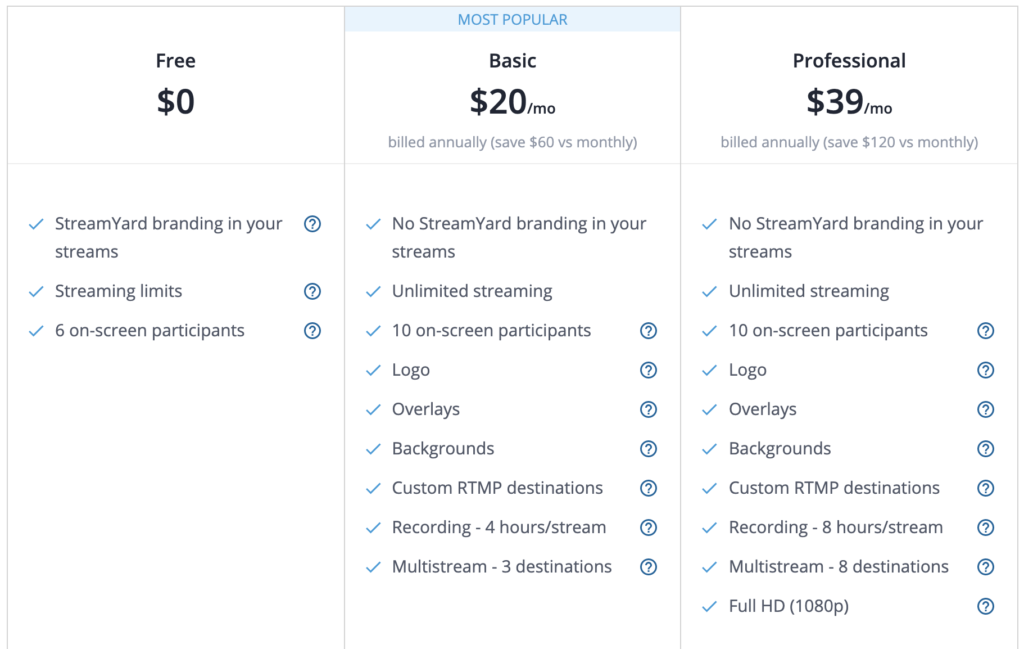This screenshot has width=1024, height=649.
Task: Click help icon for Free StreamYard branding
Action: pos(312,224)
